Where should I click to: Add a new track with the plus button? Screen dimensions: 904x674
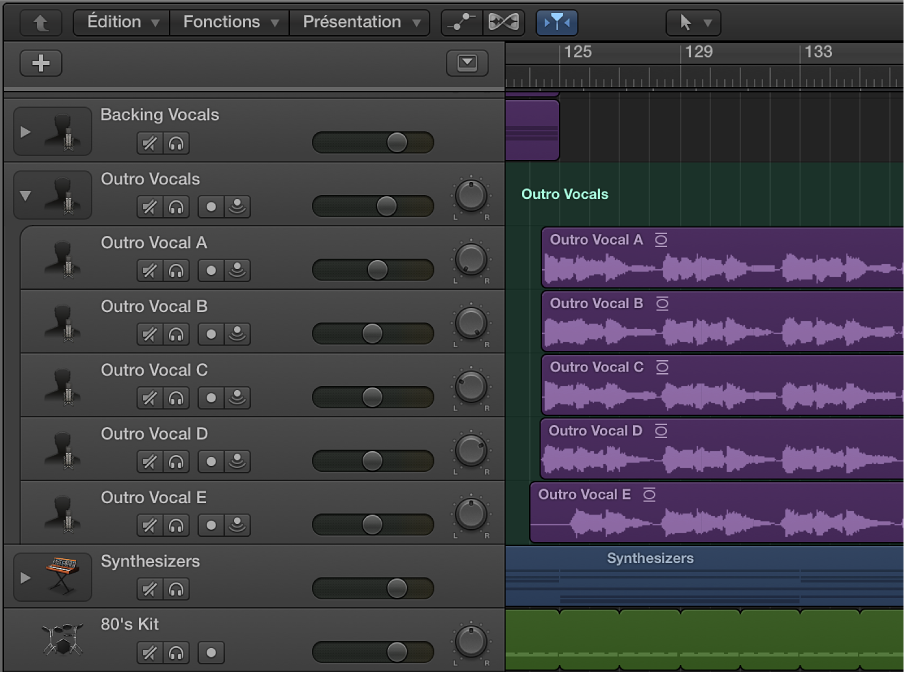[40, 62]
